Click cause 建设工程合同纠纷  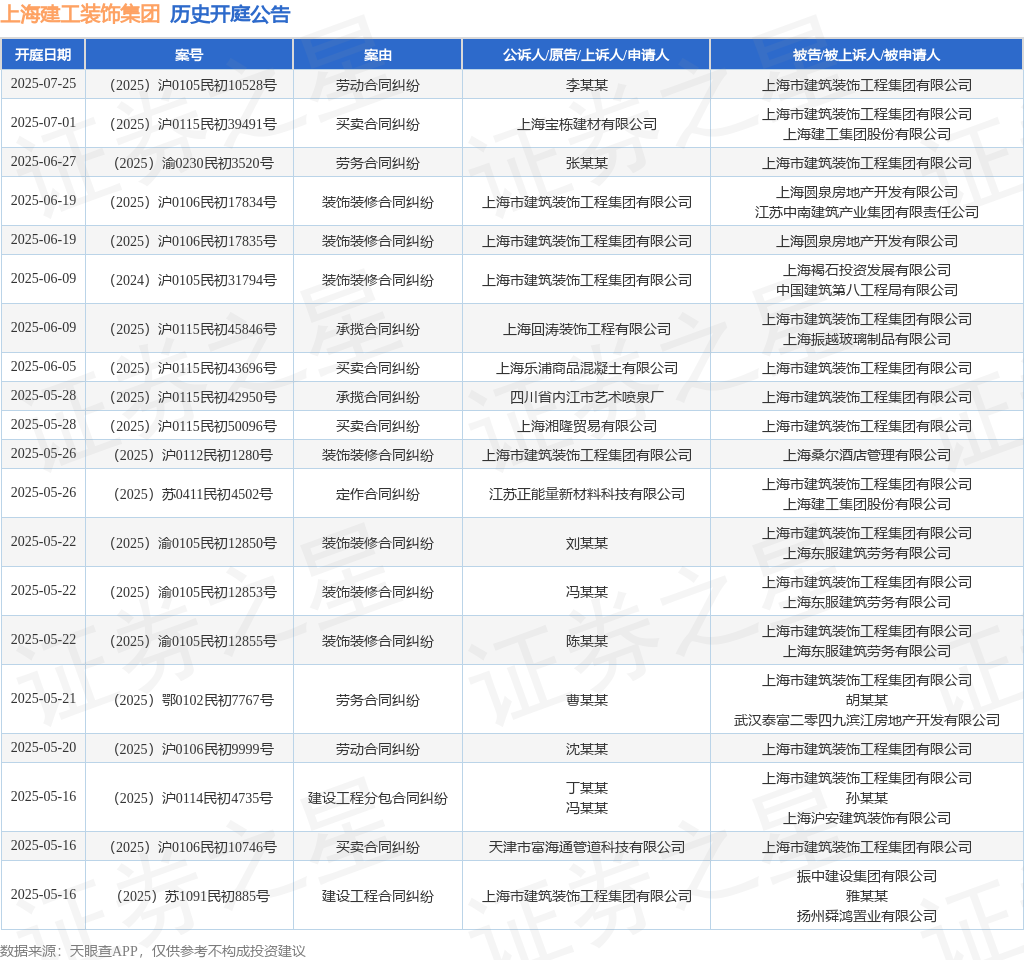(x=377, y=896)
